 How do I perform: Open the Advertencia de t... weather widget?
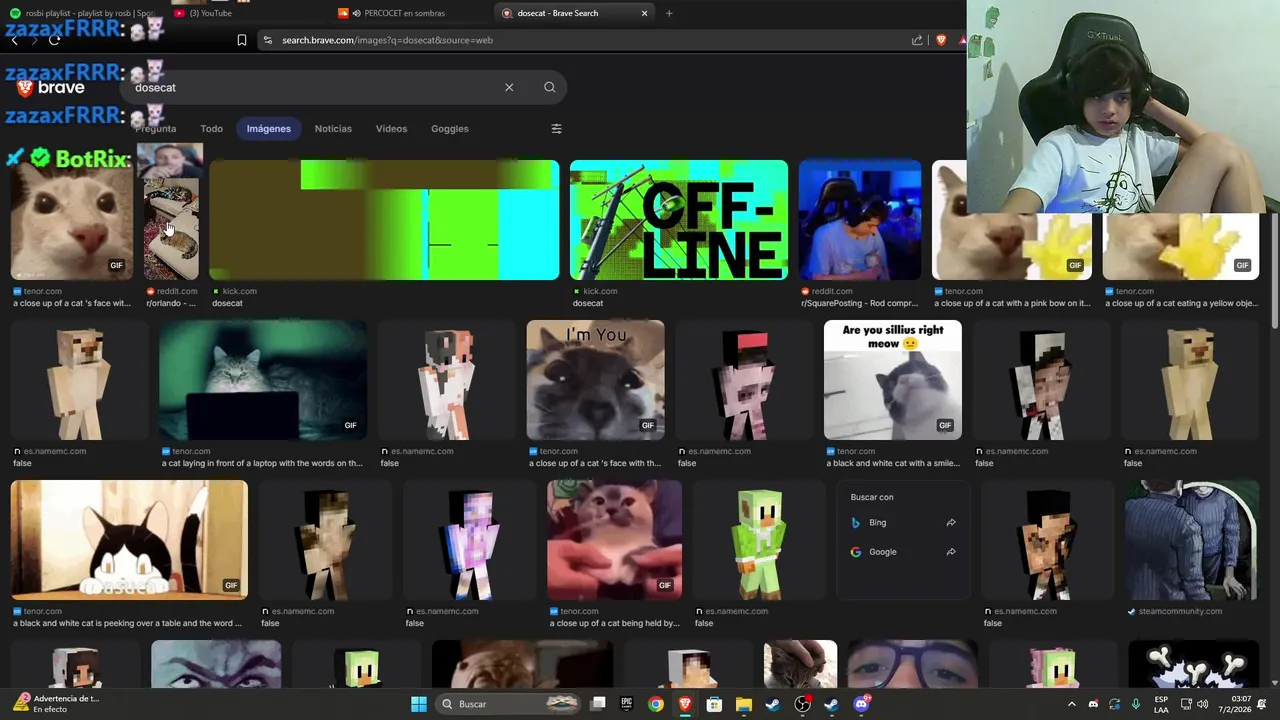(x=56, y=704)
